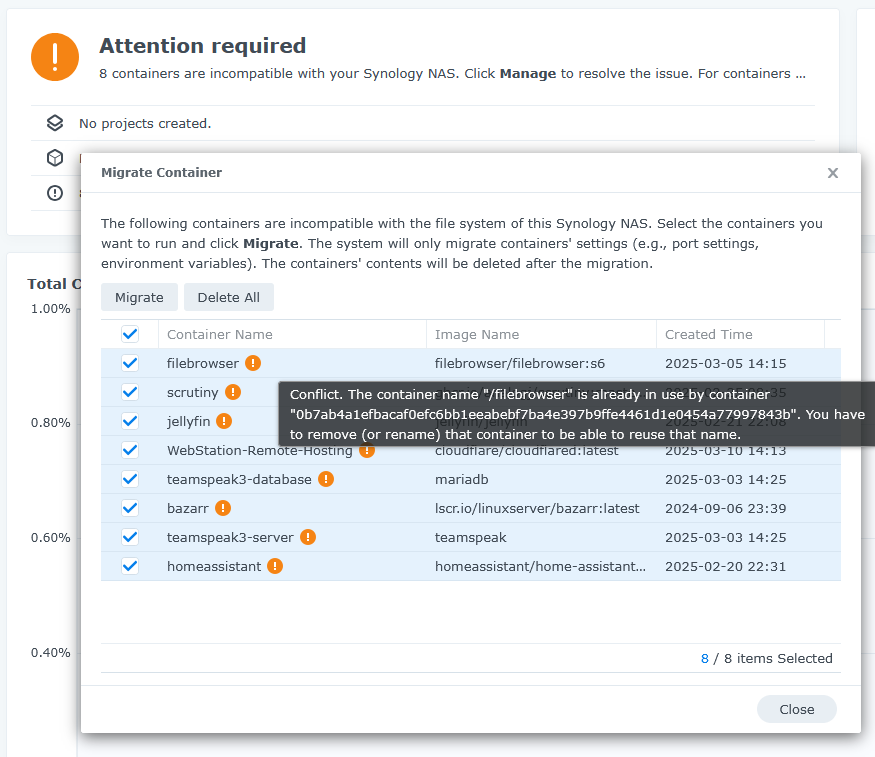Click the Delete All button
Image resolution: width=875 pixels, height=757 pixels.
(x=229, y=297)
